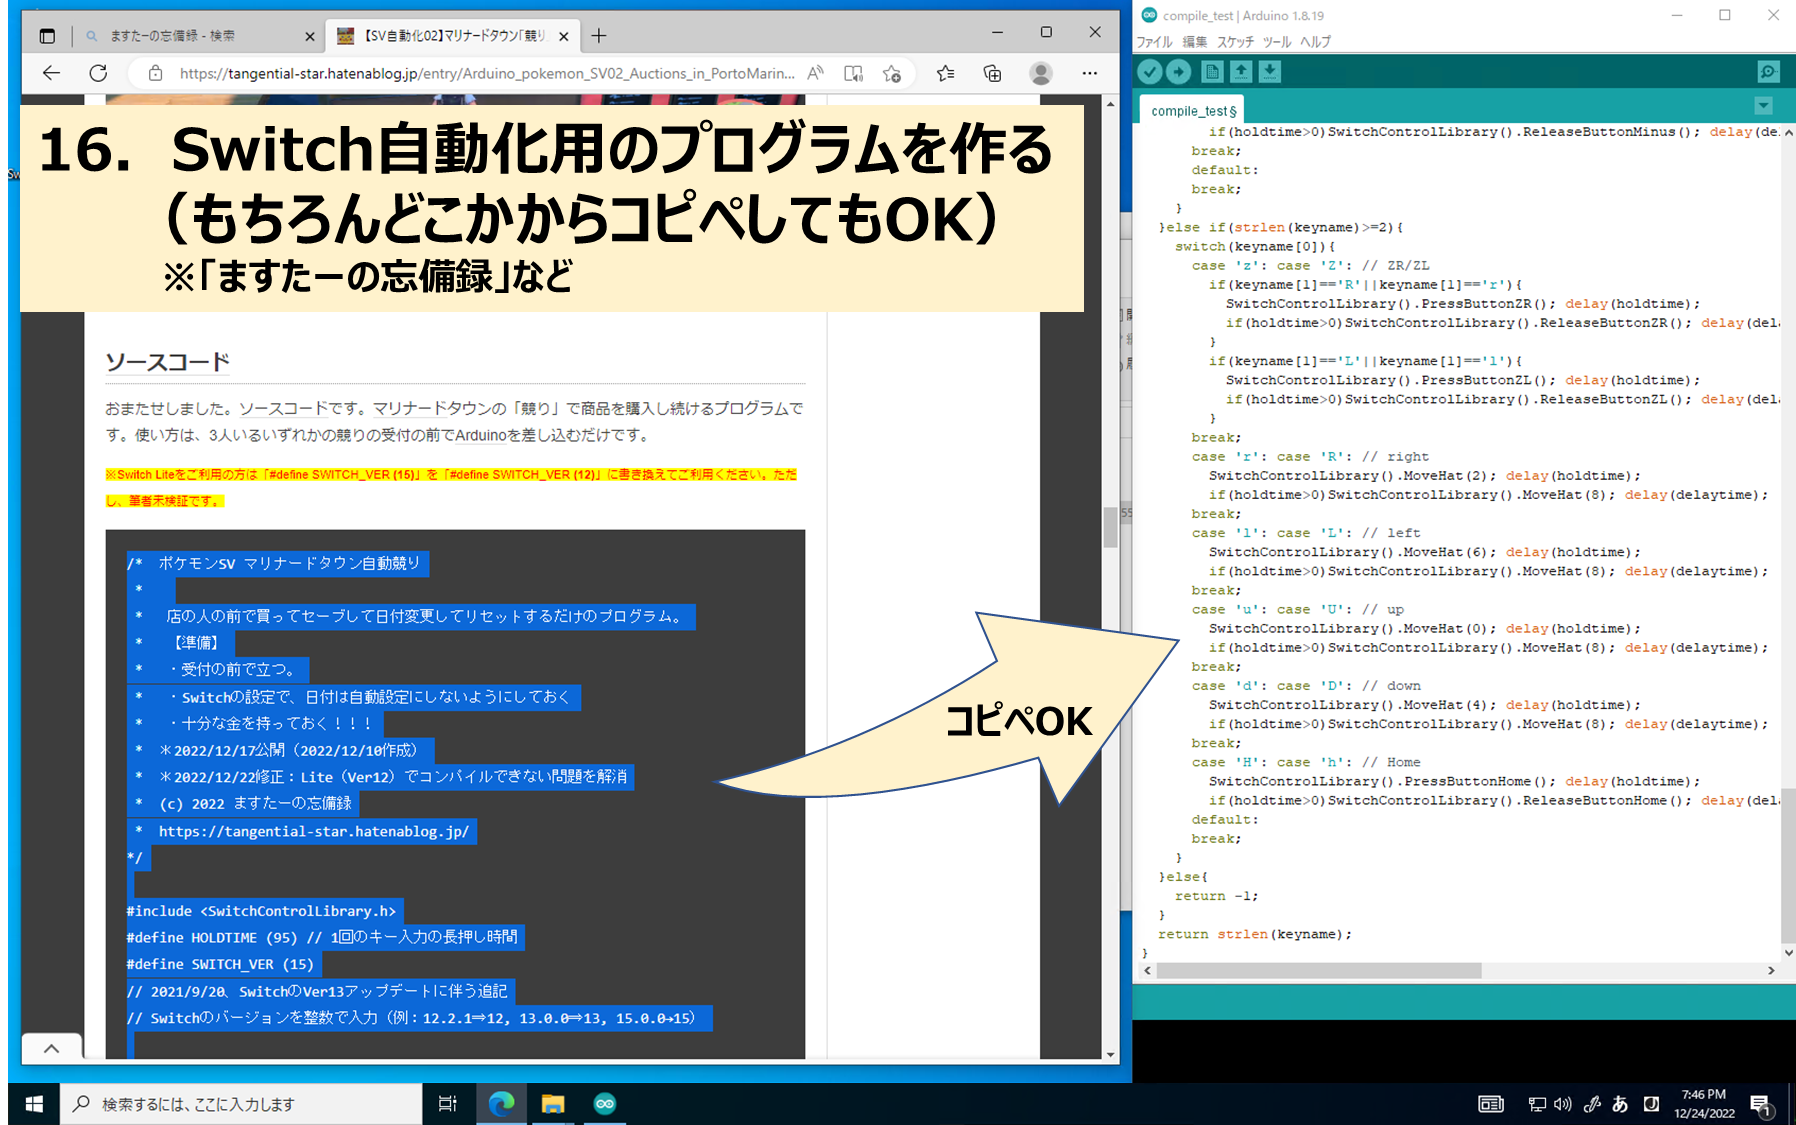Click the hatenablog.jp link in source code
Image resolution: width=1796 pixels, height=1125 pixels.
pyautogui.click(x=314, y=831)
